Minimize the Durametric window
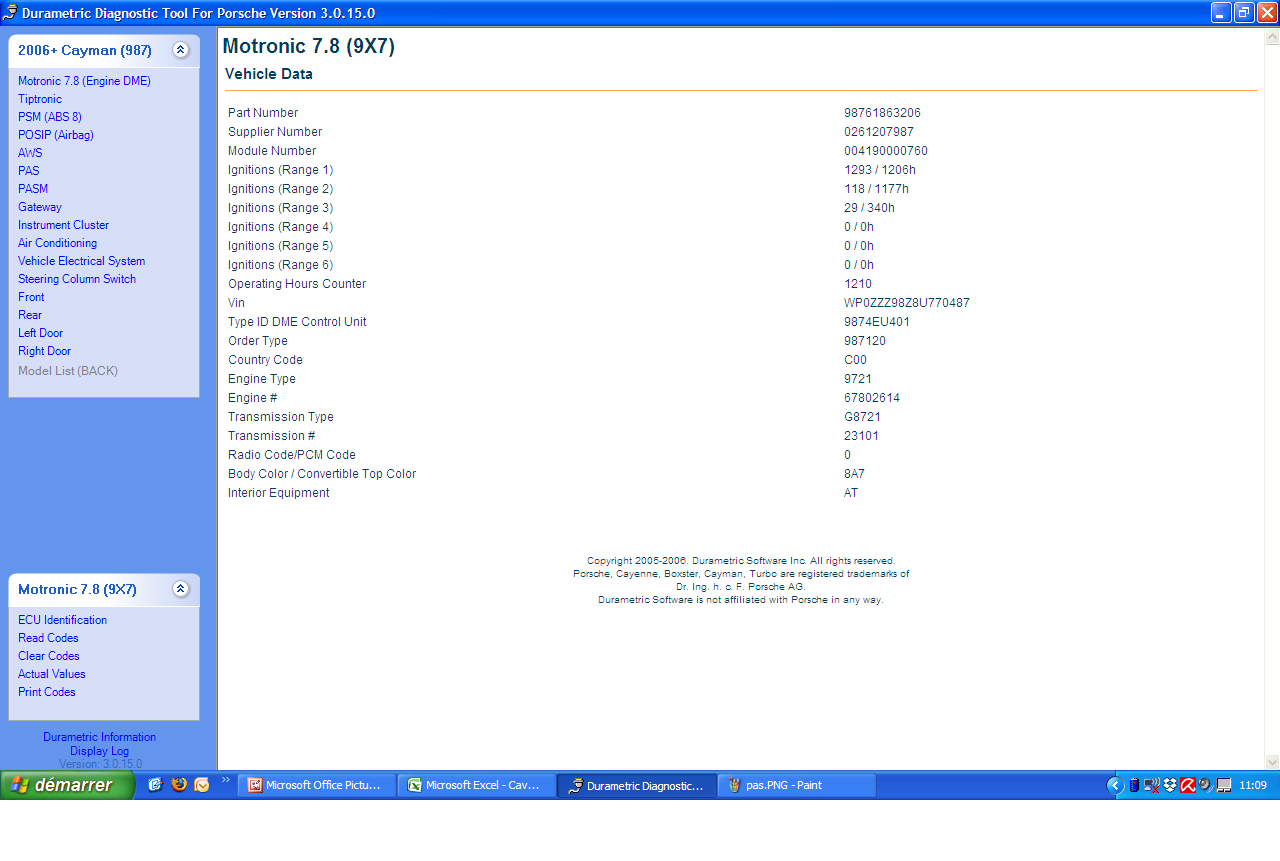 (1222, 13)
